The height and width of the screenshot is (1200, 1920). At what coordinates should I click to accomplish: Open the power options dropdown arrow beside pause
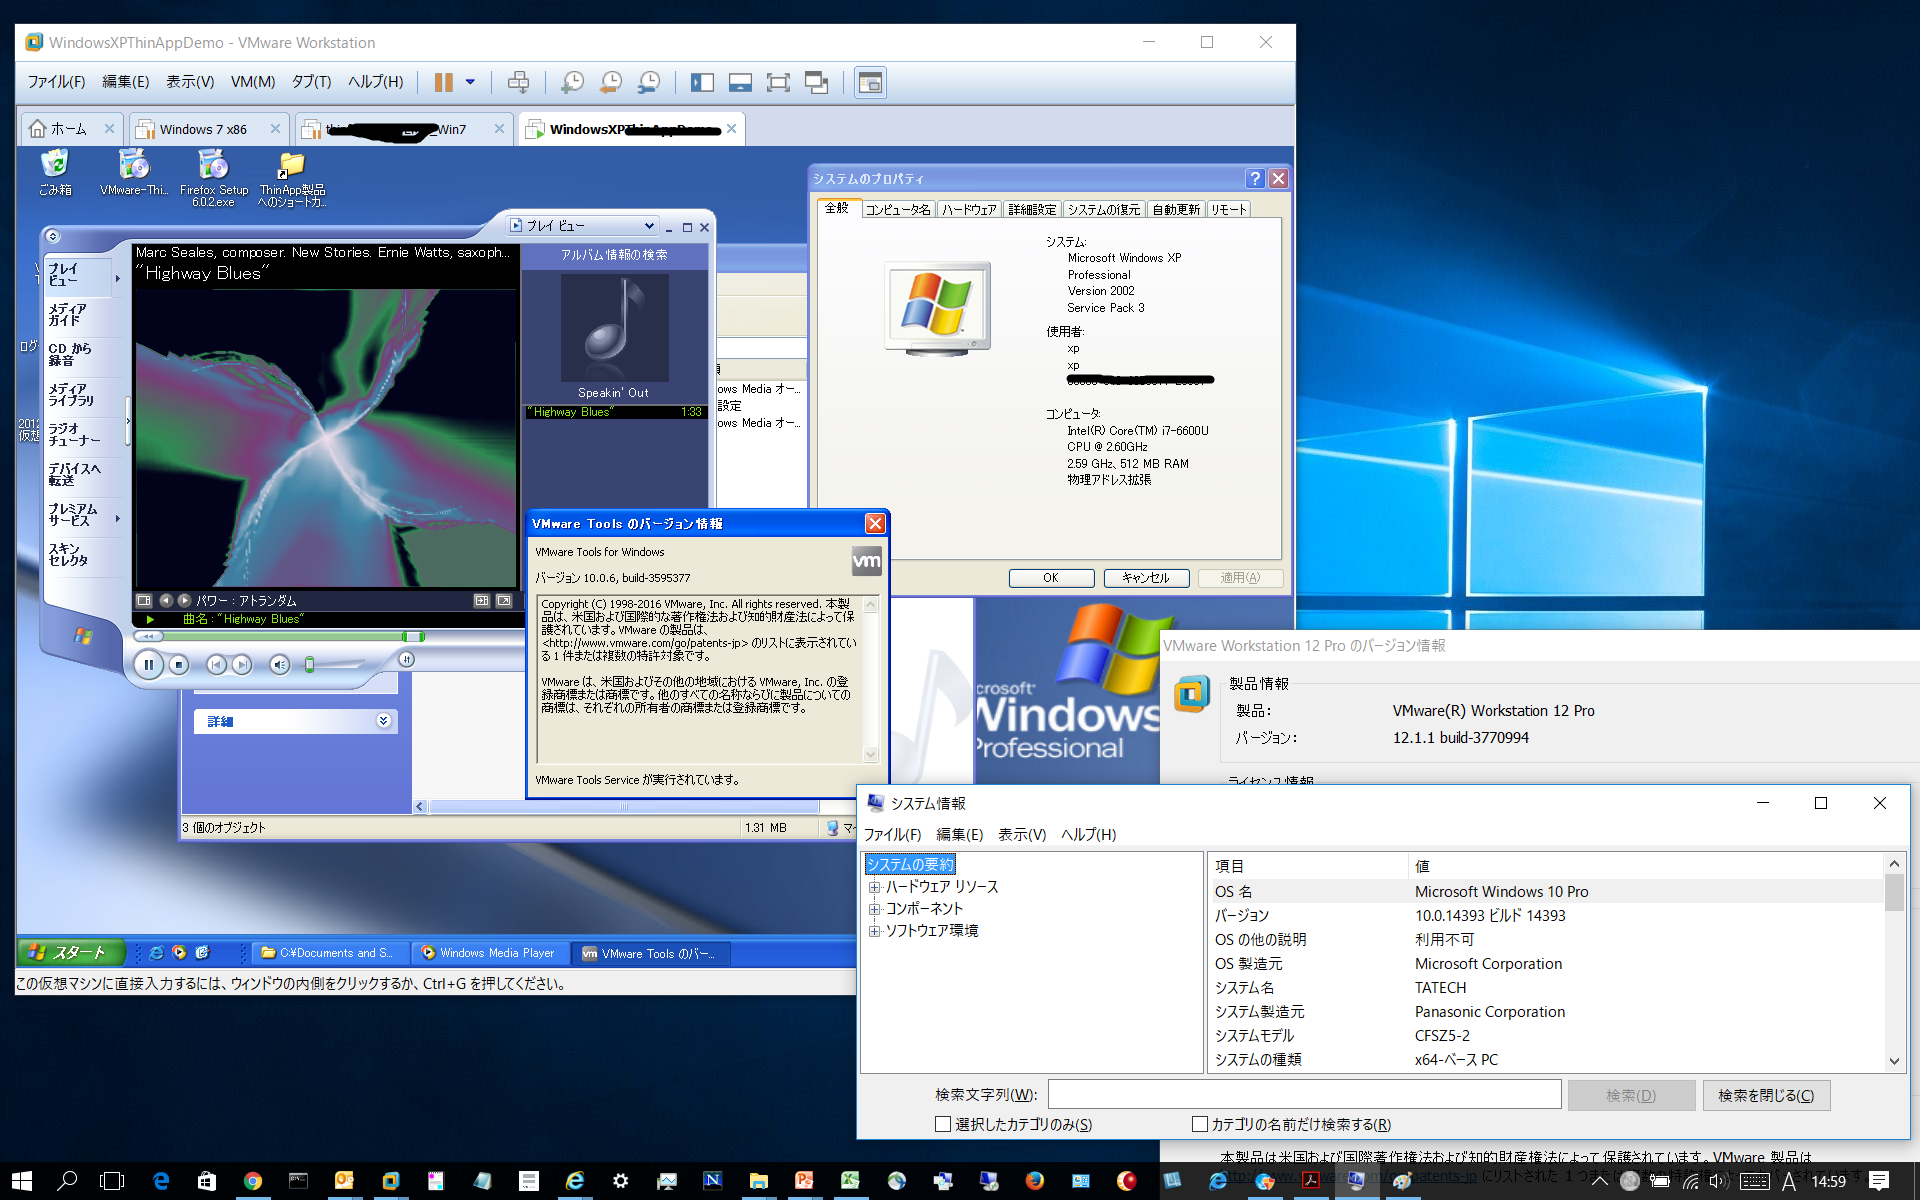470,82
